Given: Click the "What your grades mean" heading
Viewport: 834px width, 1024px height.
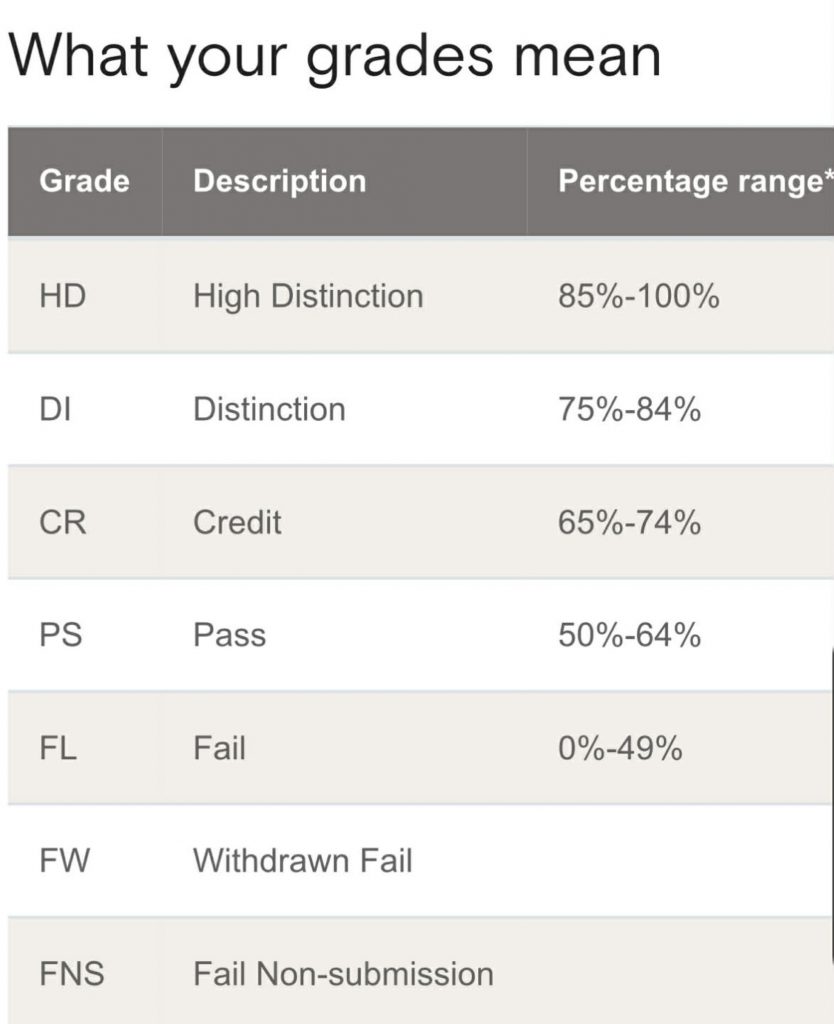Looking at the screenshot, I should click(334, 53).
